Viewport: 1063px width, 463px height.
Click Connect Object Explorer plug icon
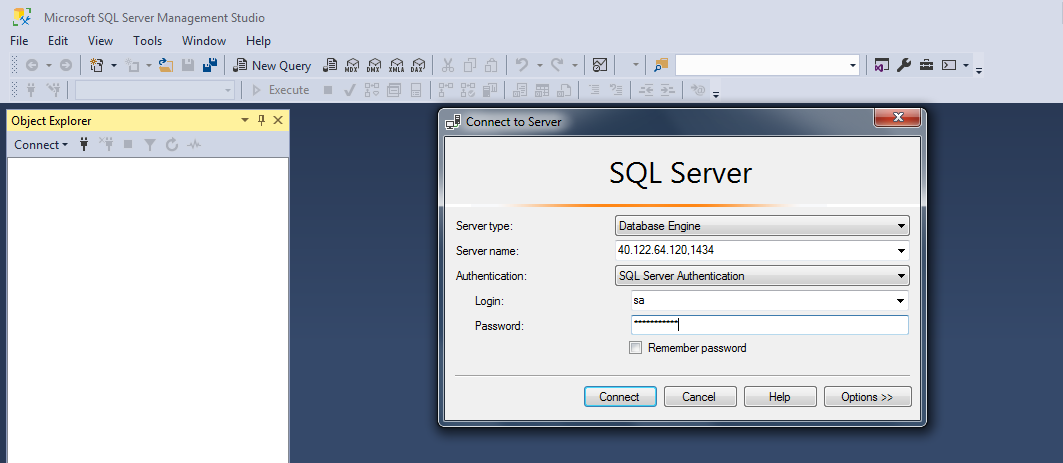coord(84,144)
